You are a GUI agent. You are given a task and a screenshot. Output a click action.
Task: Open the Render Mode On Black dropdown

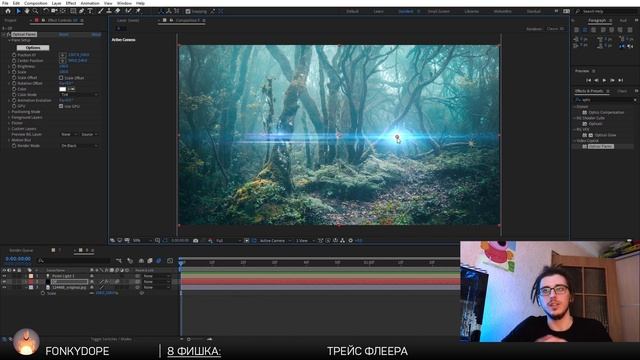pyautogui.click(x=79, y=146)
